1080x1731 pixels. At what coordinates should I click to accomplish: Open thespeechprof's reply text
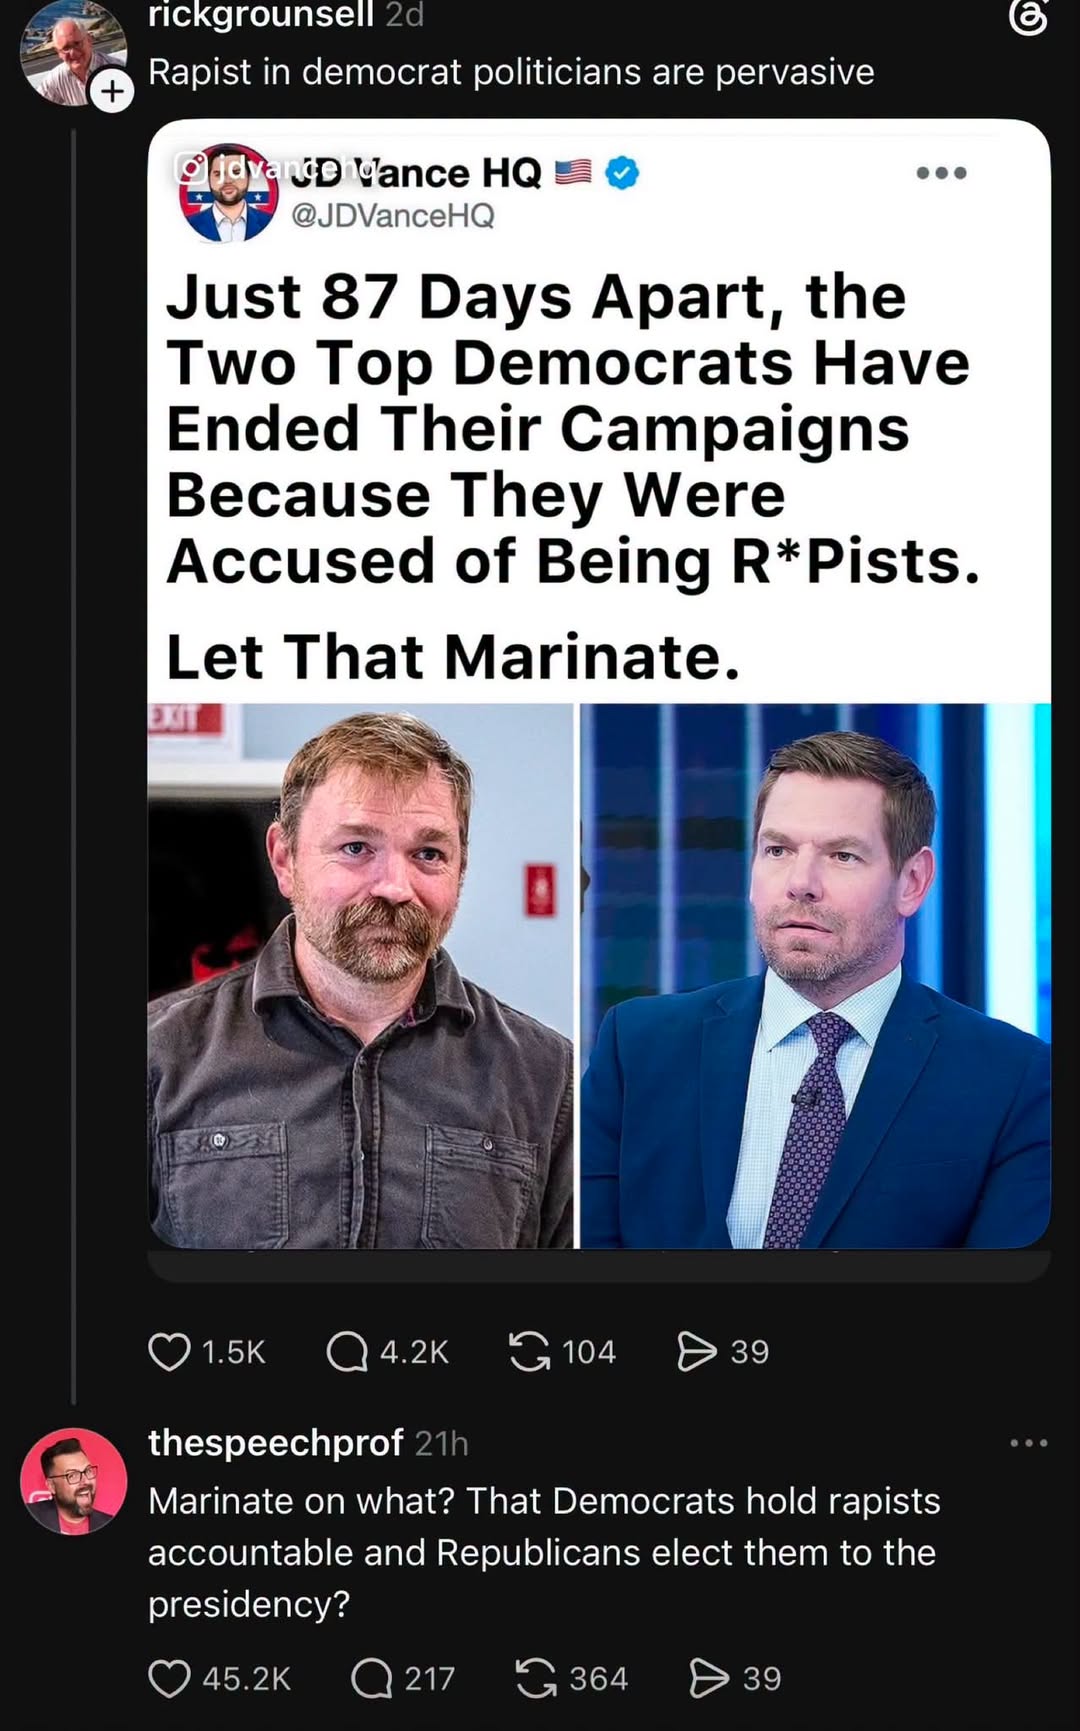[x=544, y=1552]
